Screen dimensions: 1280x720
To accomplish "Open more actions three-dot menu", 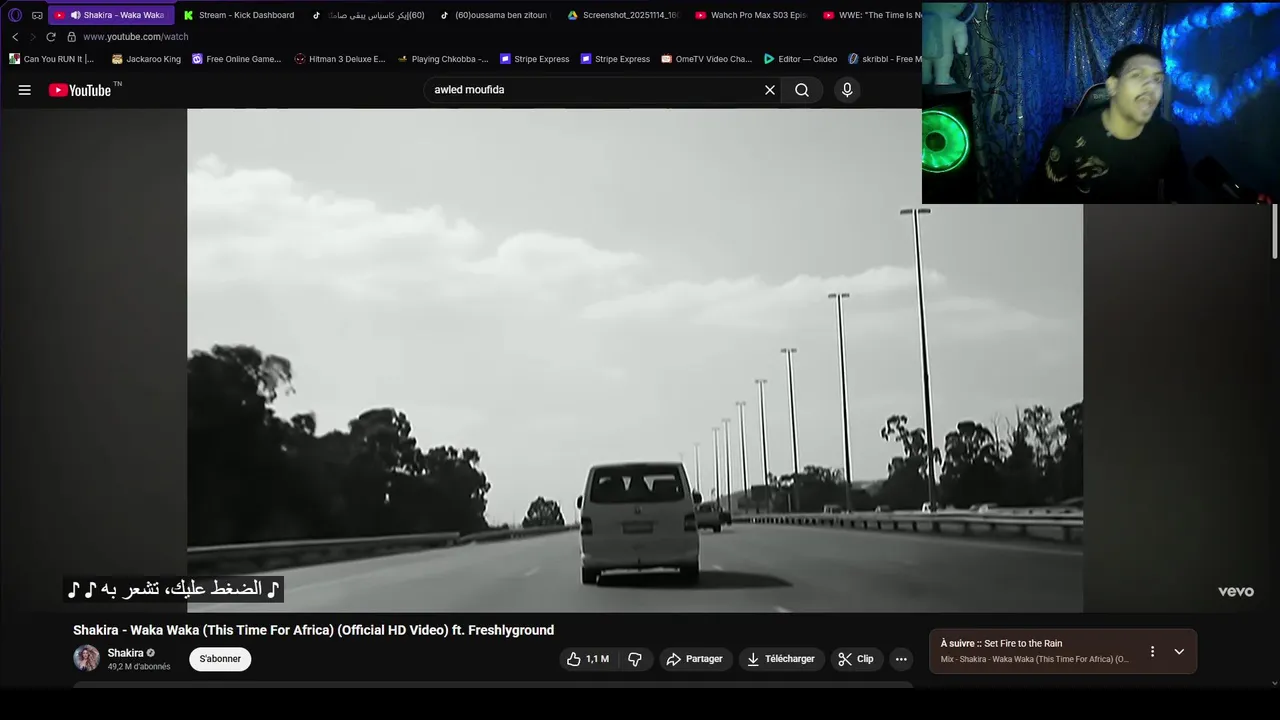I will click(901, 659).
